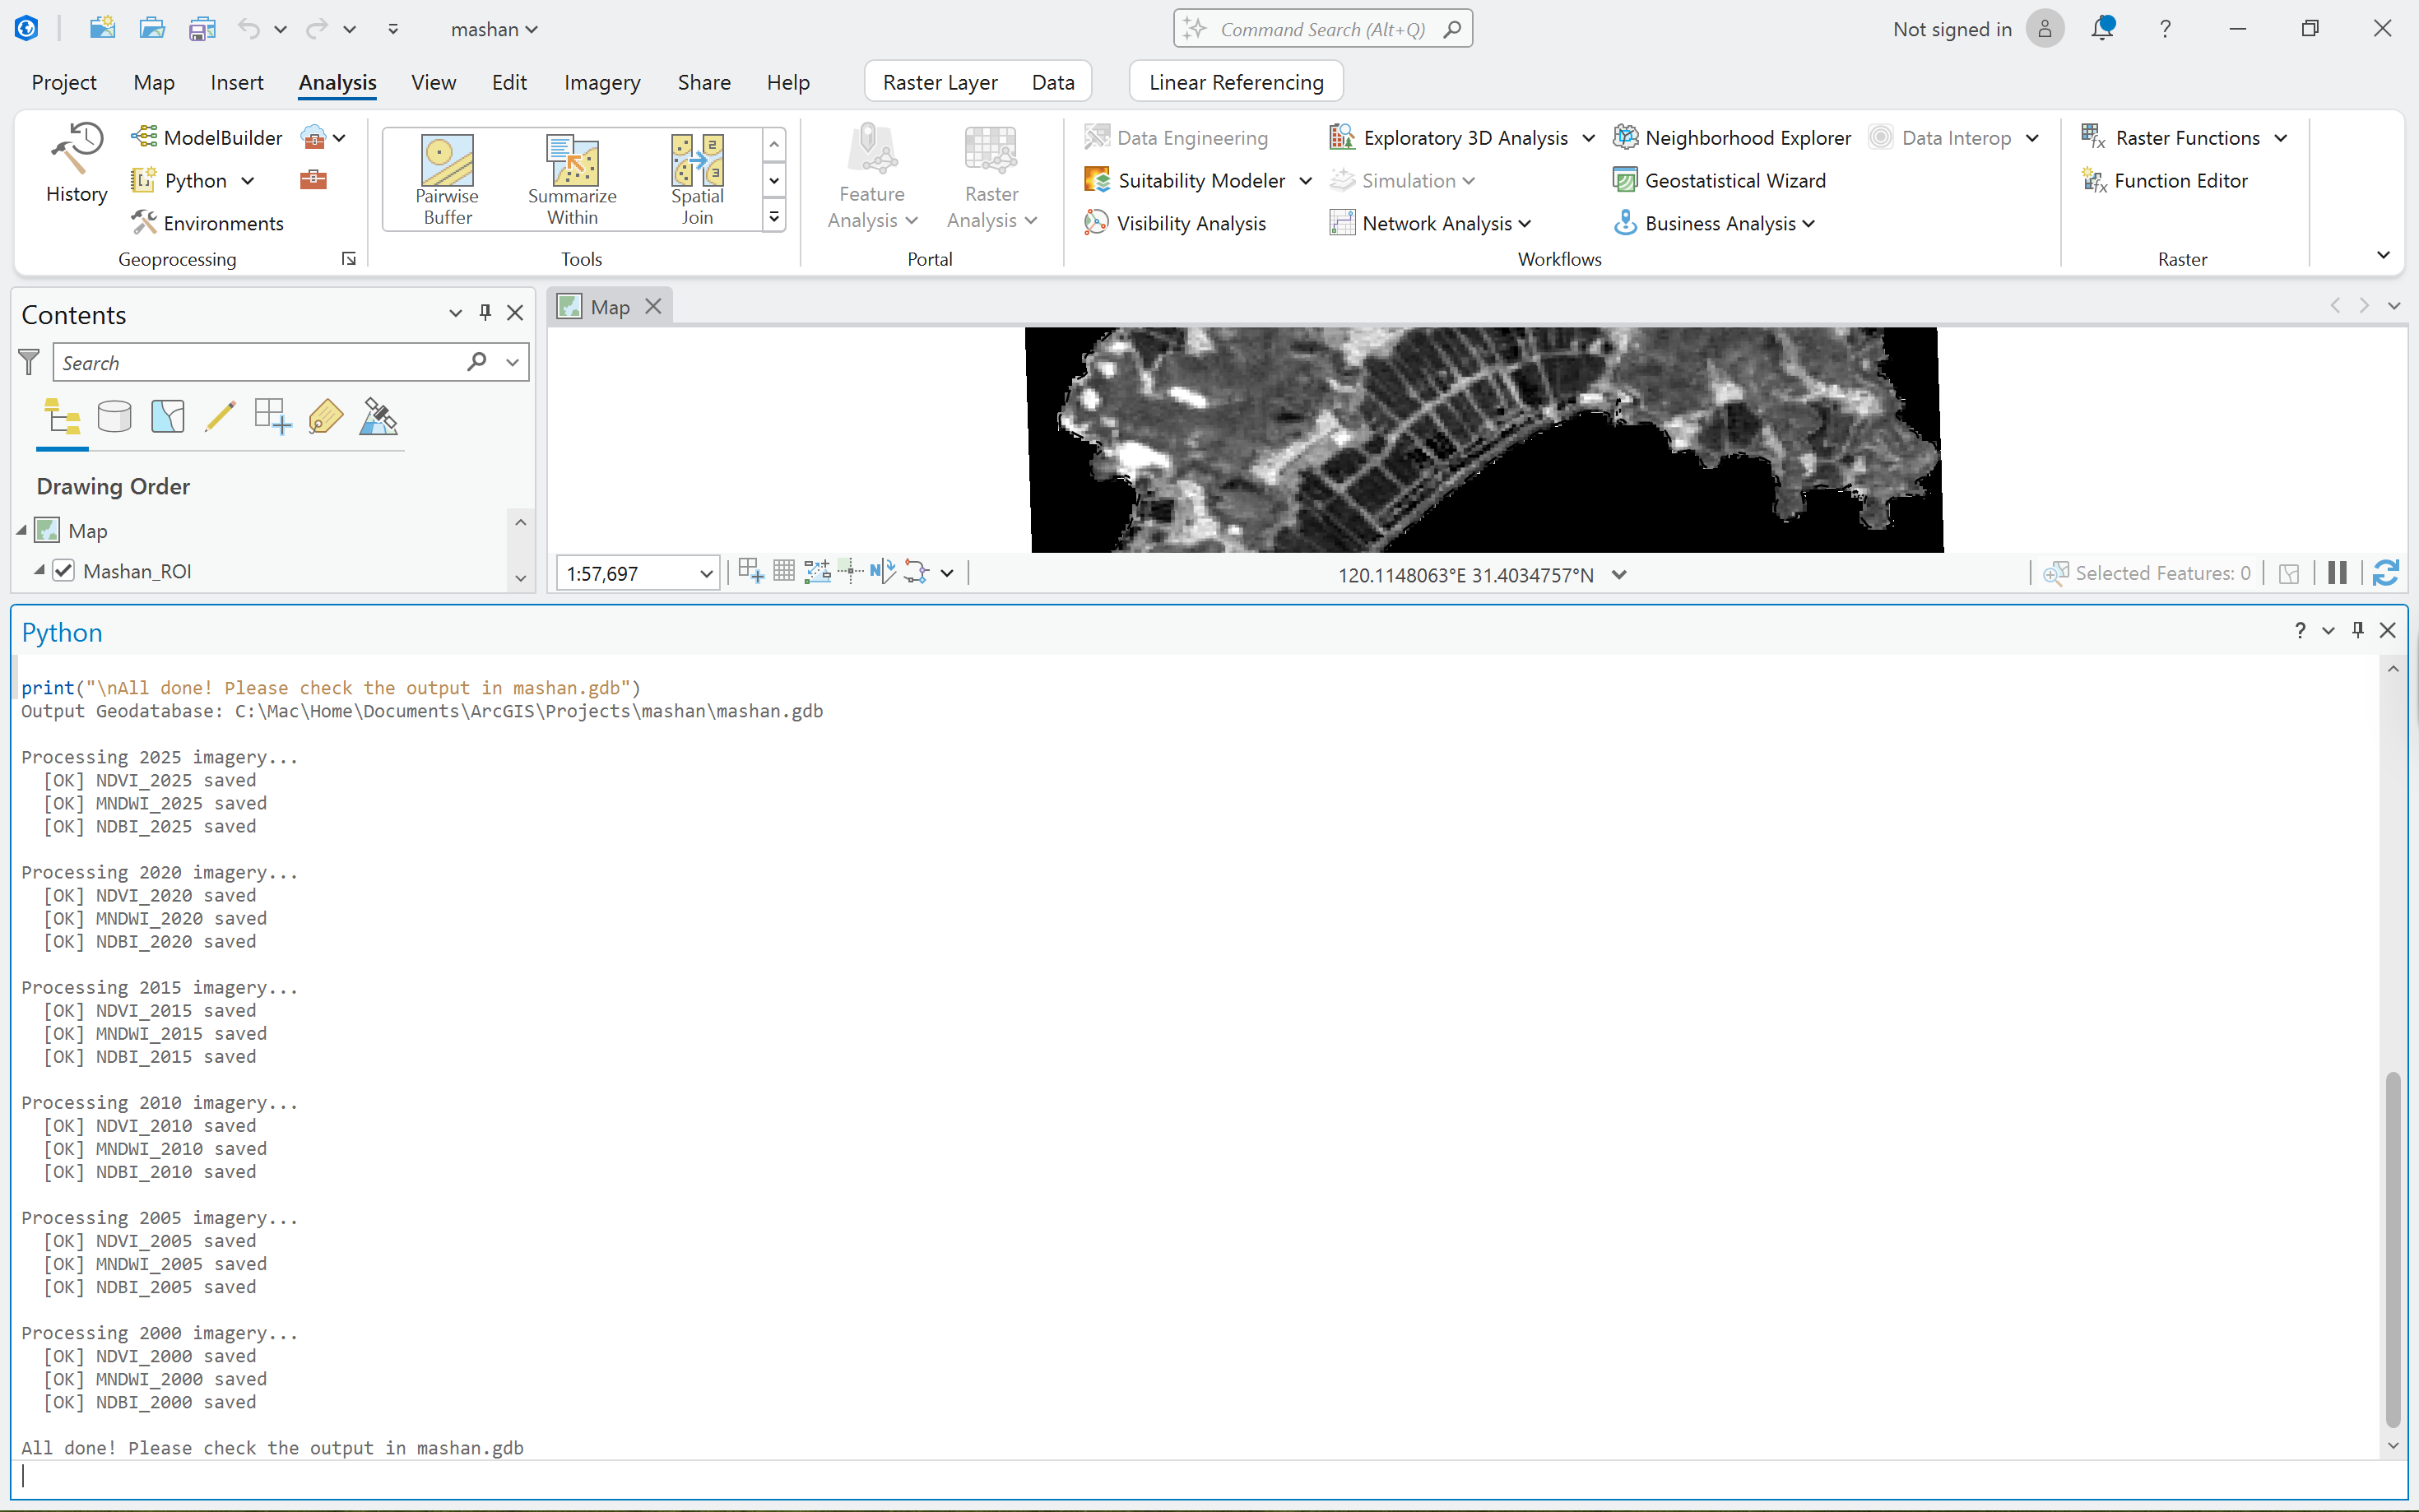
Task: Select the Summarize Within tool
Action: [x=572, y=180]
